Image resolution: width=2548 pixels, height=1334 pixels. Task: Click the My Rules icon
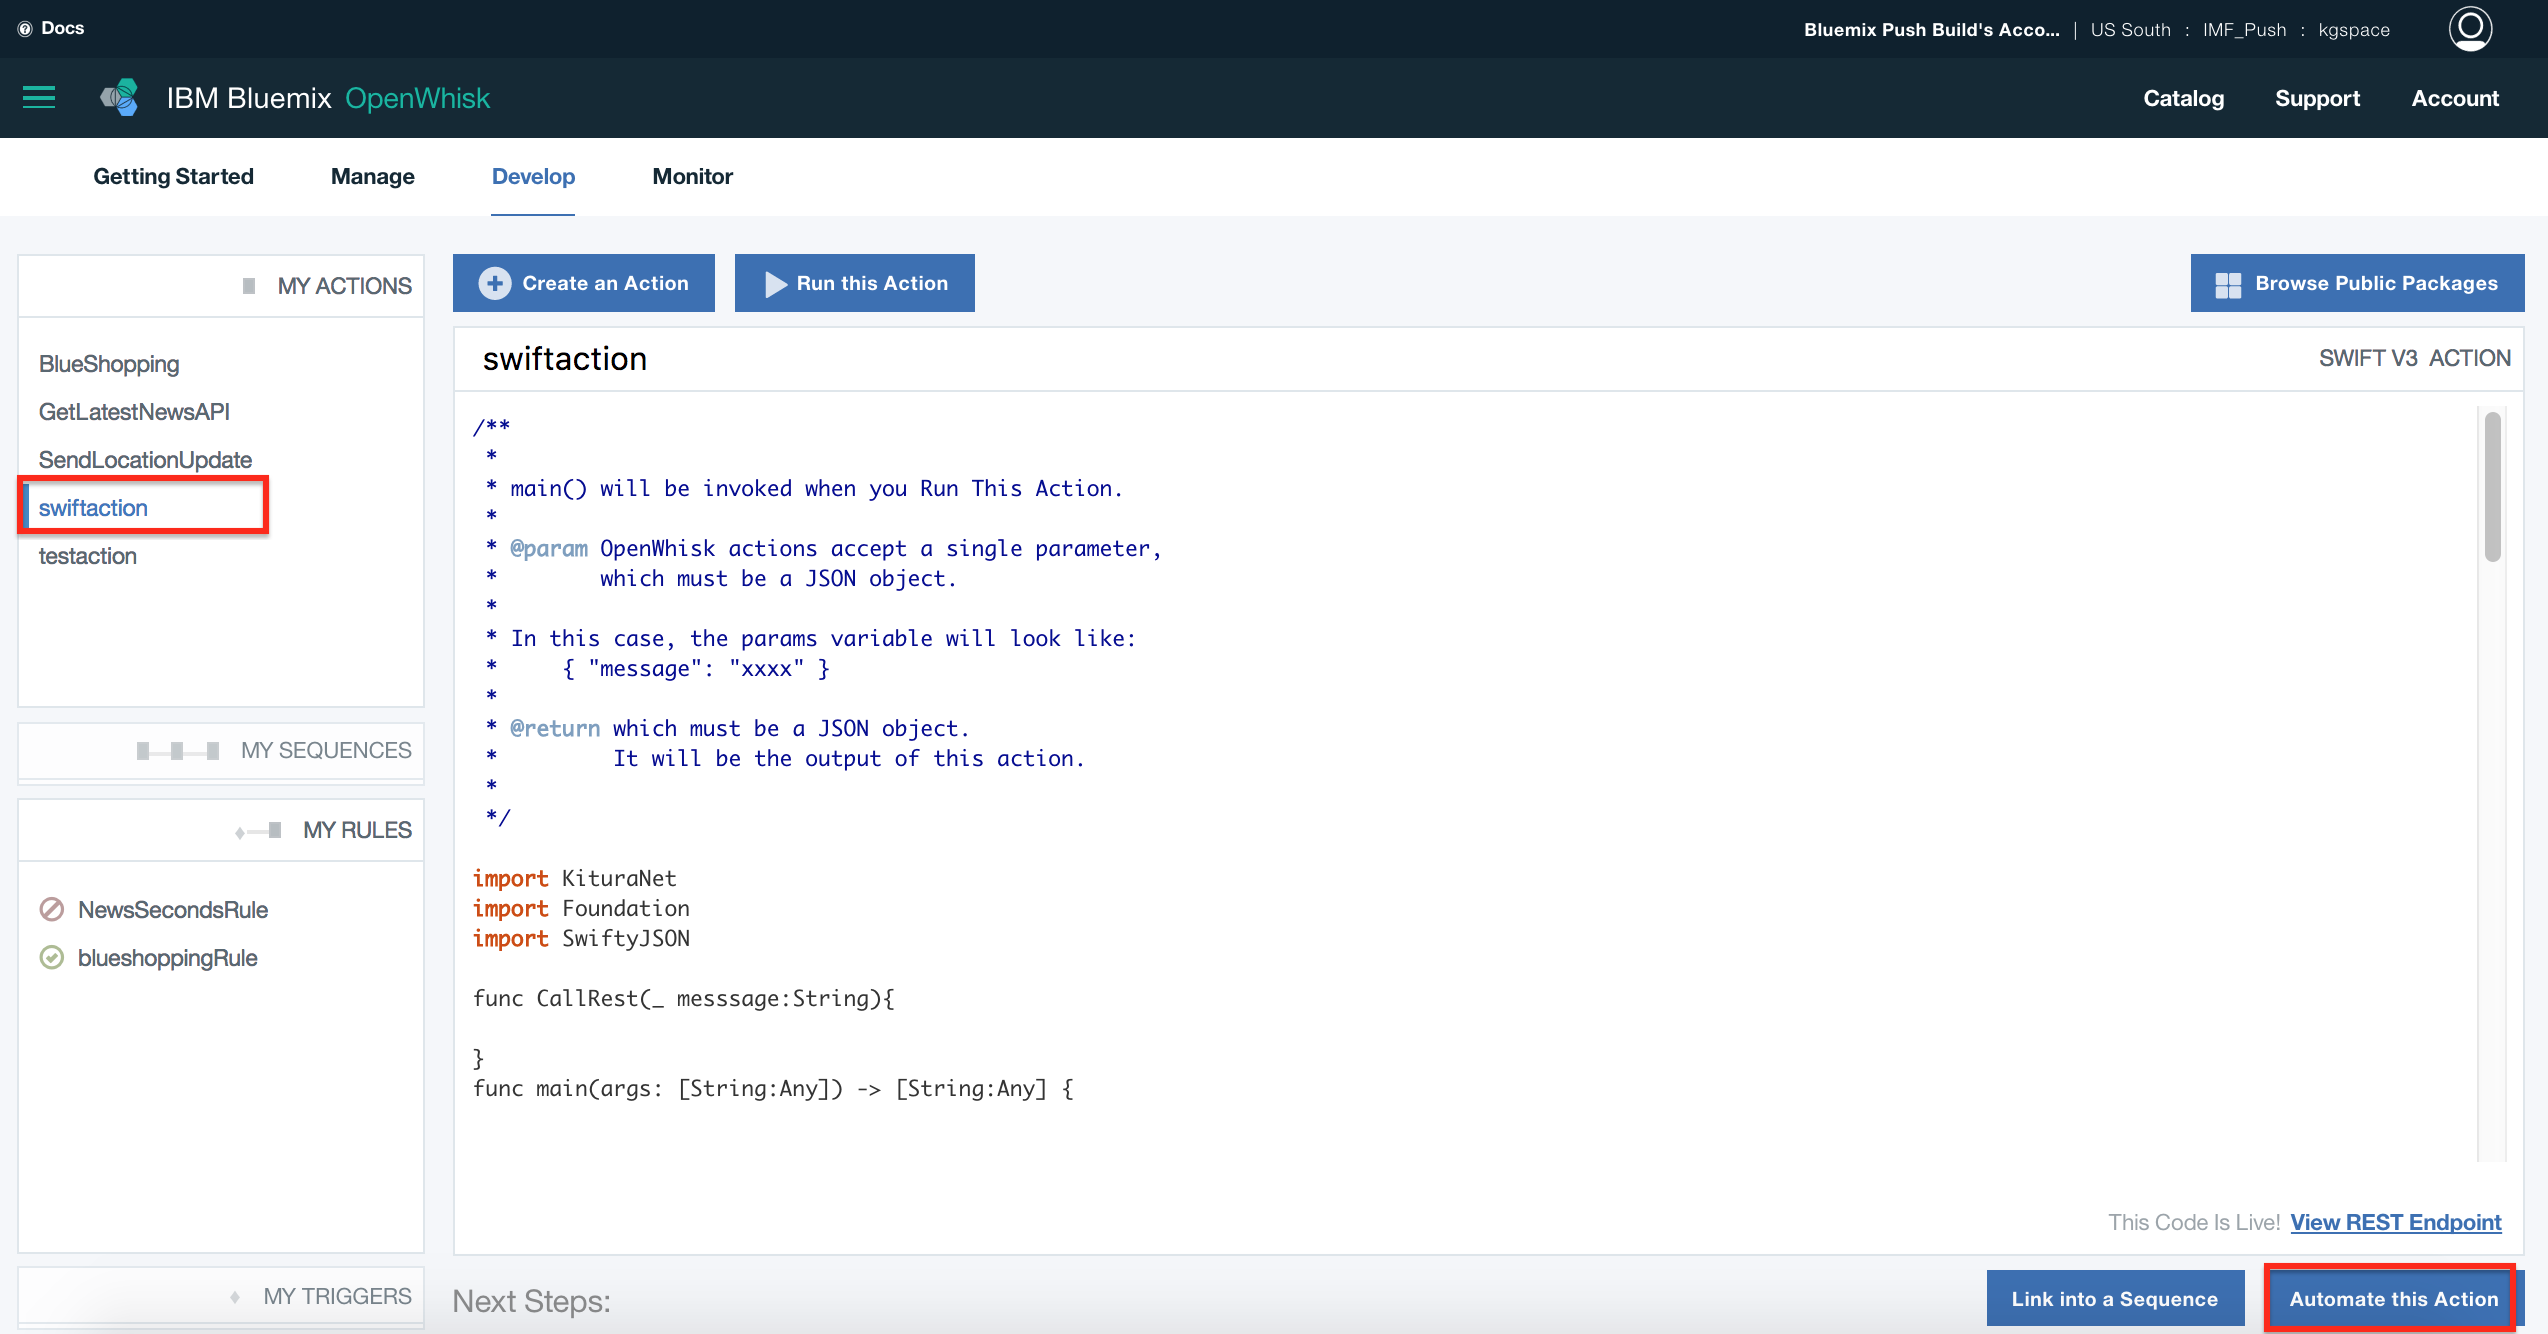tap(259, 831)
